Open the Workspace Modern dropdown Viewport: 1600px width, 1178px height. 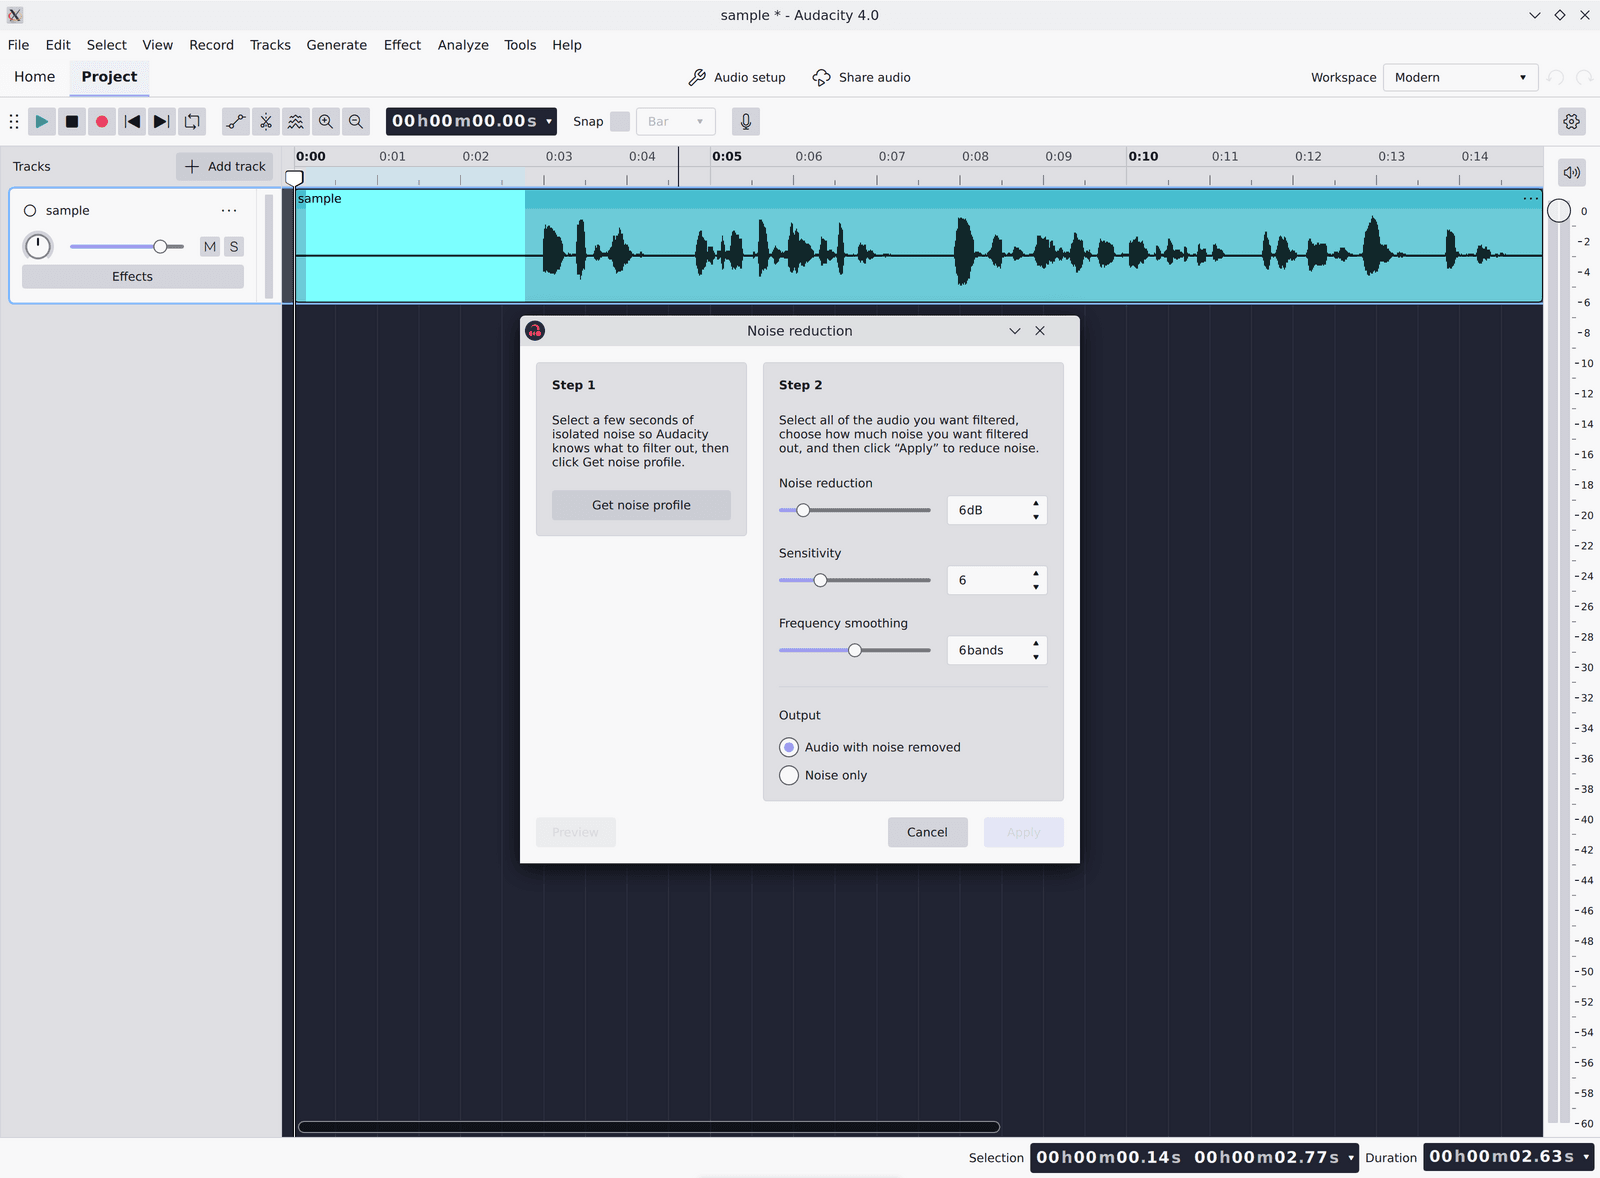(x=1460, y=78)
